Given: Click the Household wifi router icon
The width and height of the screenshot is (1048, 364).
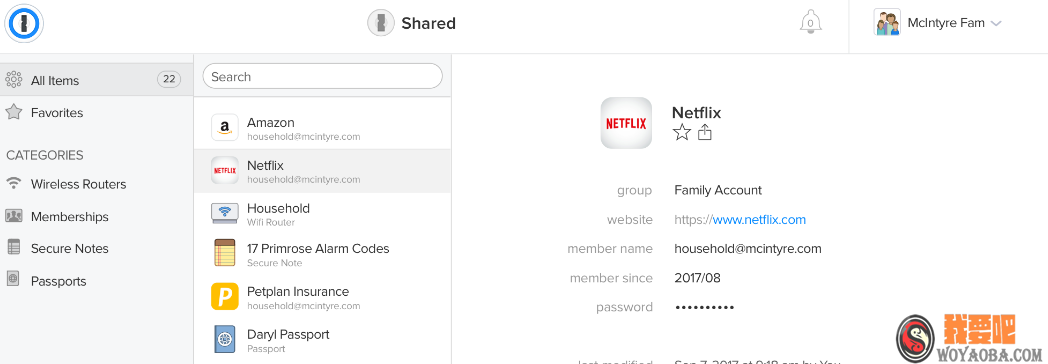Looking at the screenshot, I should point(225,213).
